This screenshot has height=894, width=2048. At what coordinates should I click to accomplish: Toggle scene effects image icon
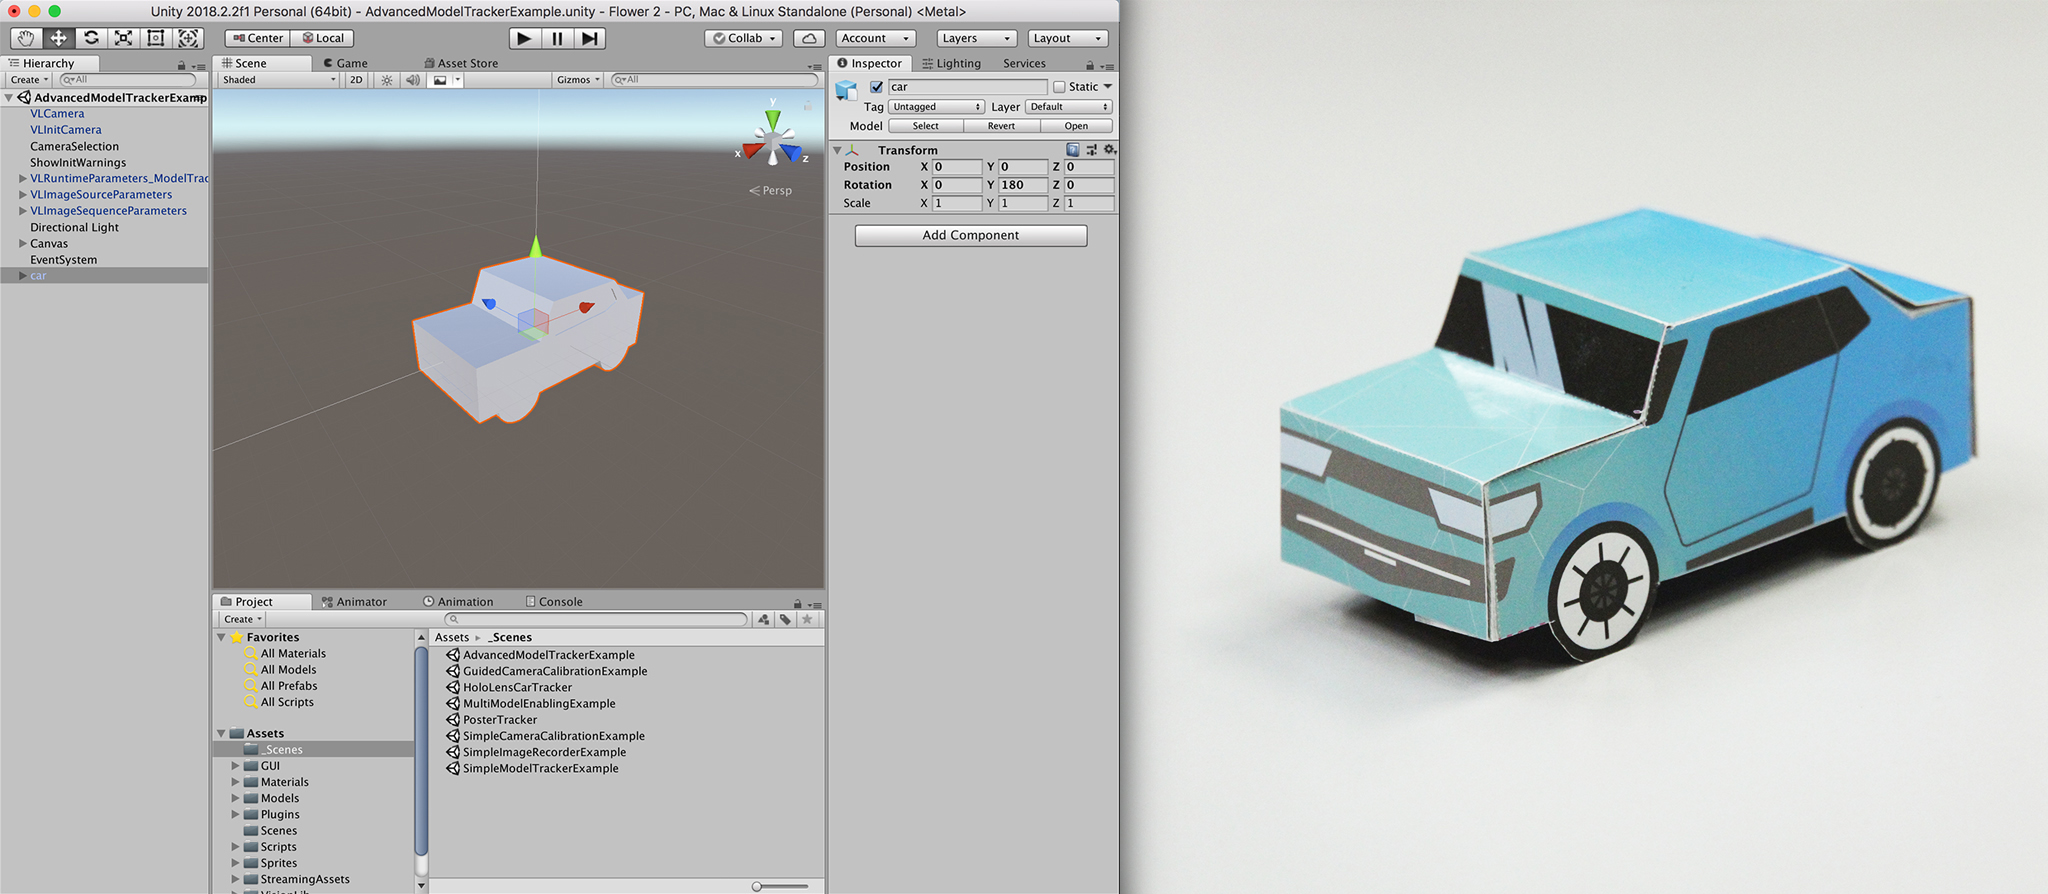pyautogui.click(x=440, y=80)
